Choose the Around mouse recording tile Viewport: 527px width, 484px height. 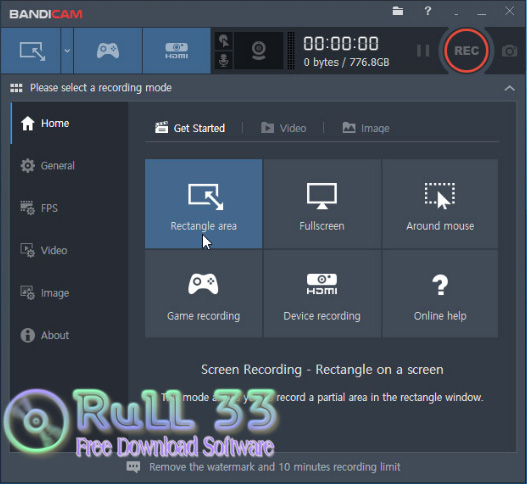(440, 204)
